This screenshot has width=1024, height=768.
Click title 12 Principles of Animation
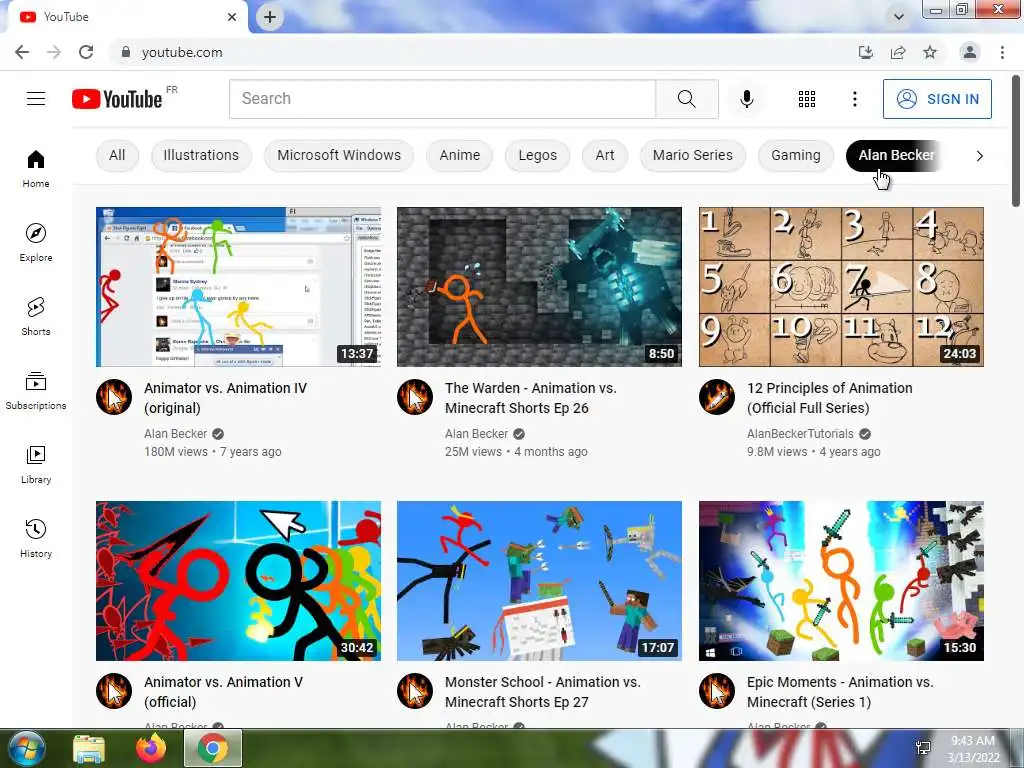point(829,398)
